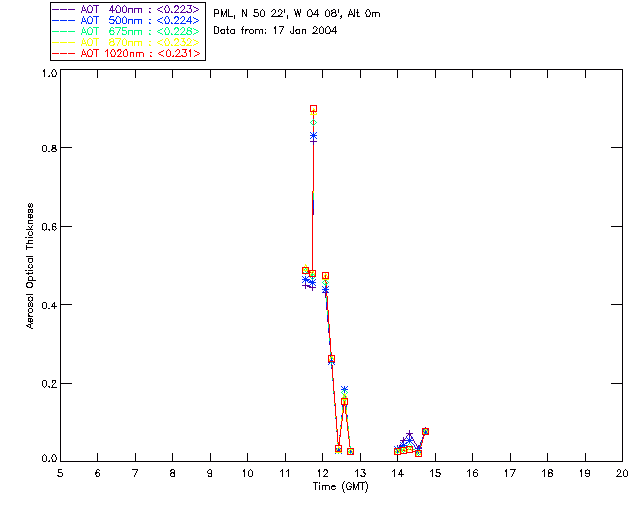640x512 pixels.
Task: Click the AOT 870nm legend entry
Action: (x=126, y=42)
